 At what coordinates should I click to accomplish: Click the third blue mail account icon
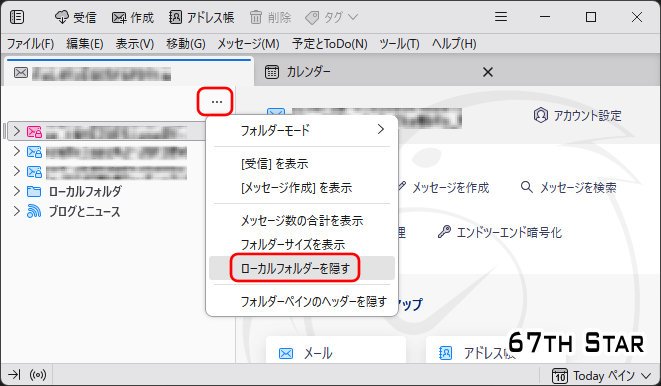[x=34, y=172]
